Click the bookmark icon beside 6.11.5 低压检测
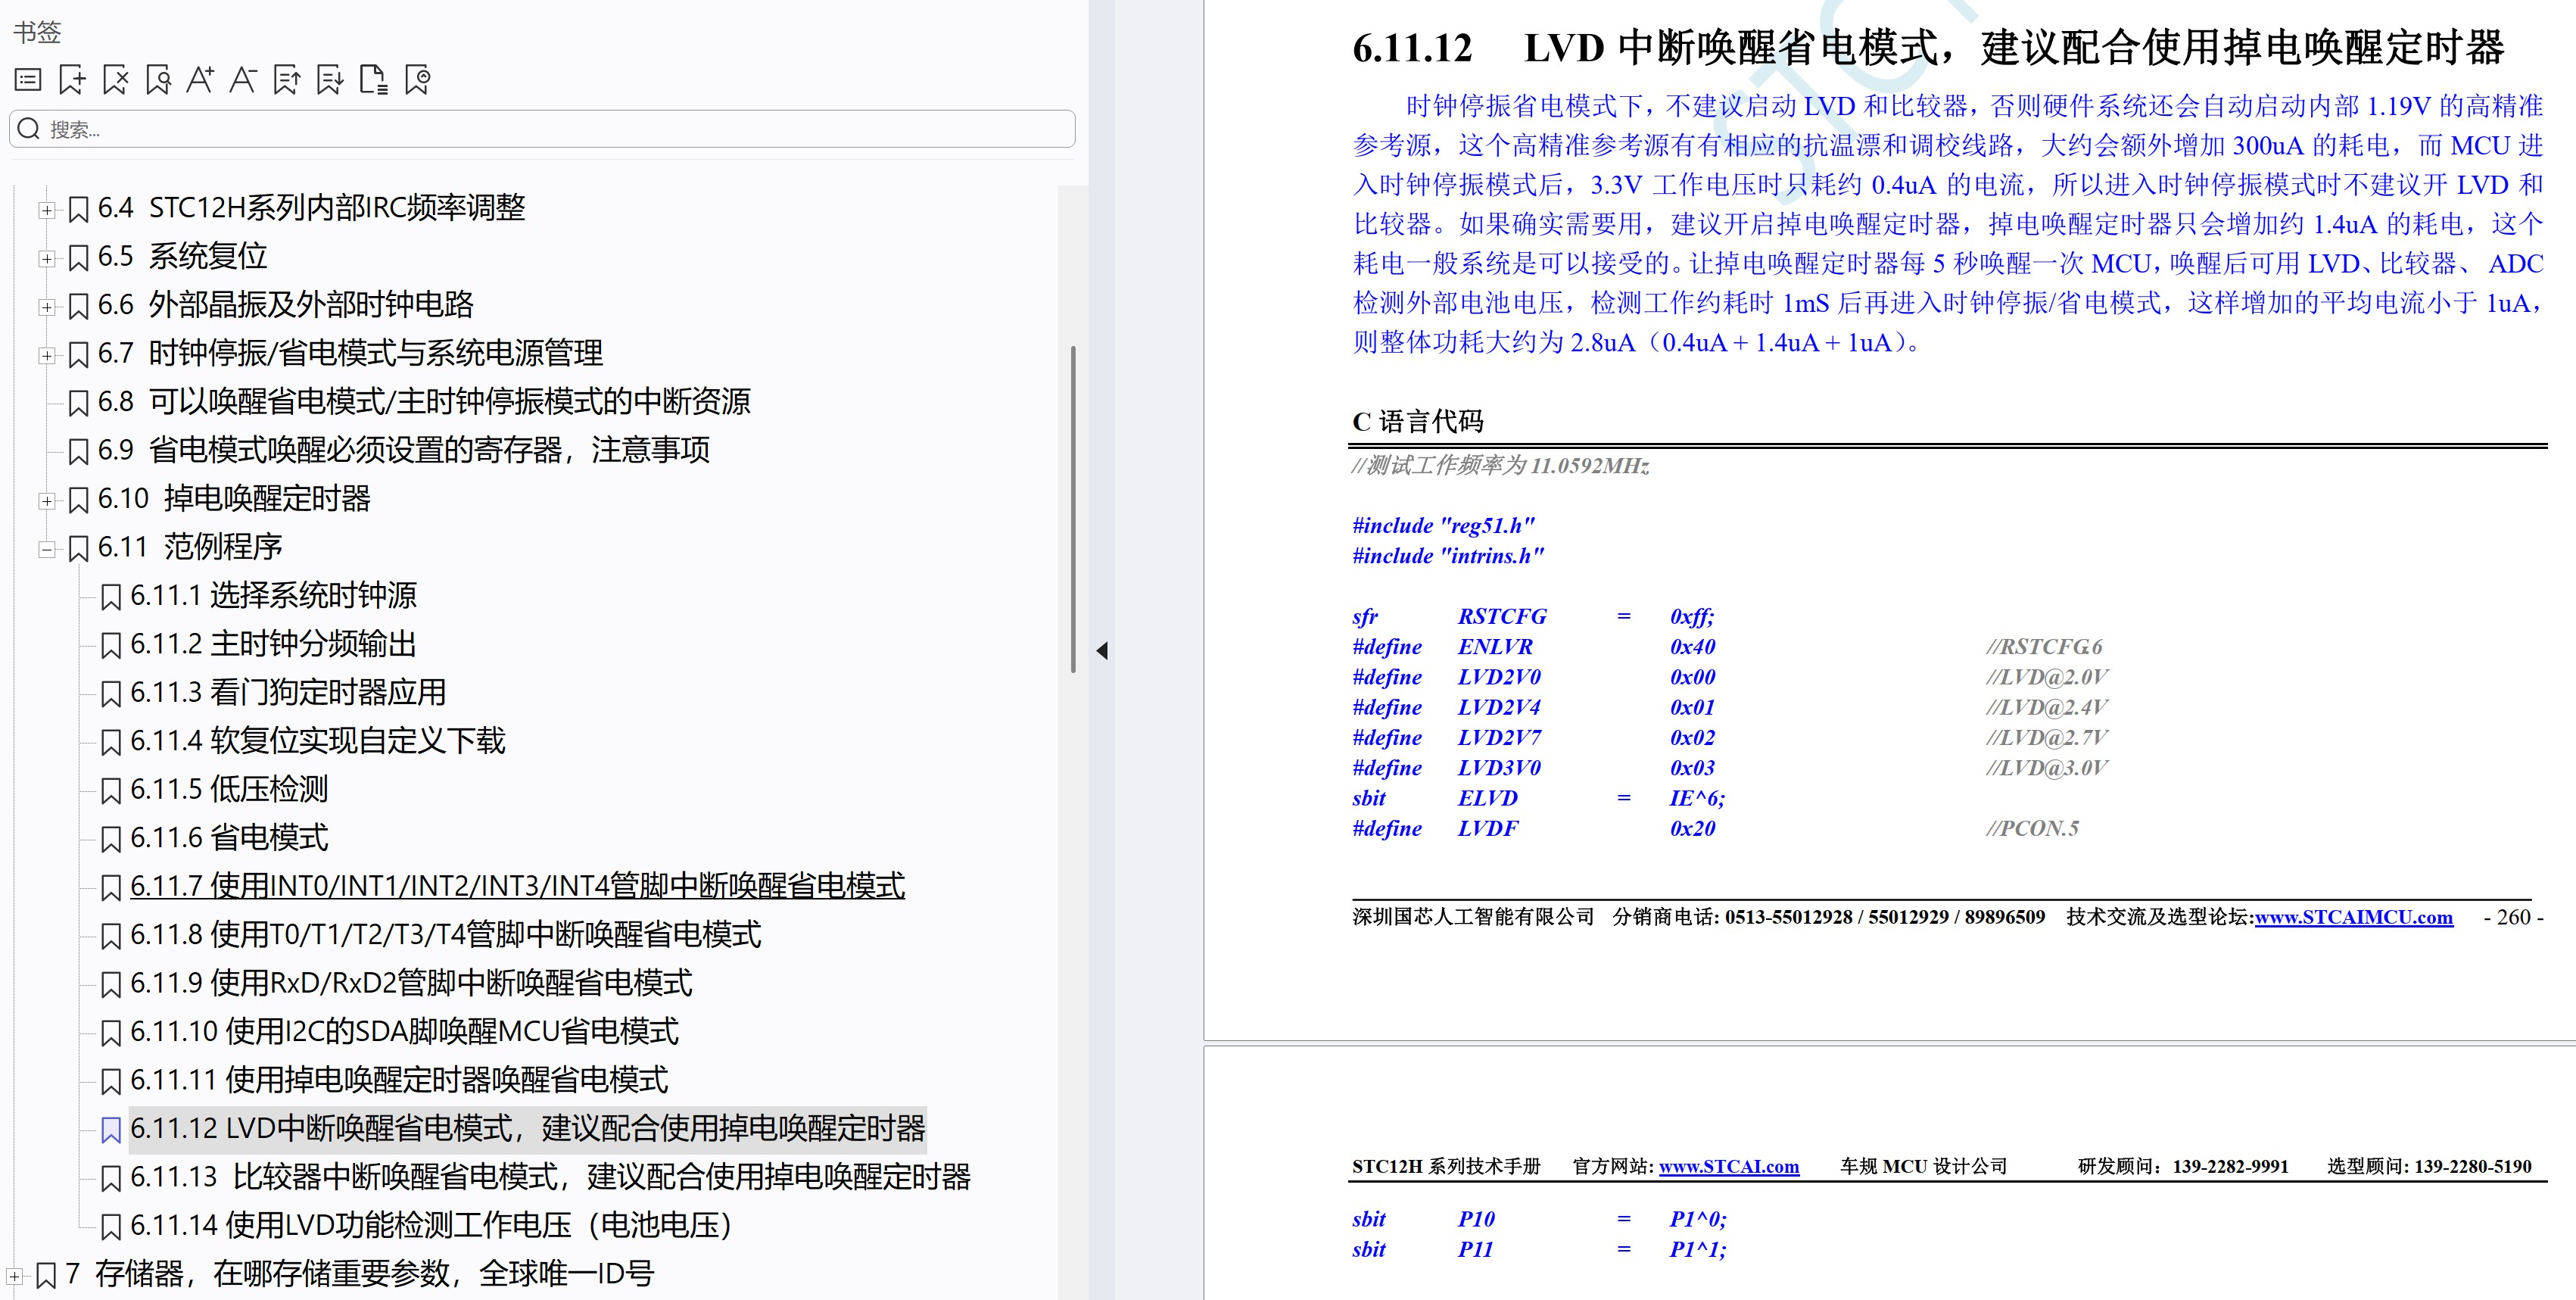Screen dimensions: 2576x1300 pyautogui.click(x=111, y=791)
